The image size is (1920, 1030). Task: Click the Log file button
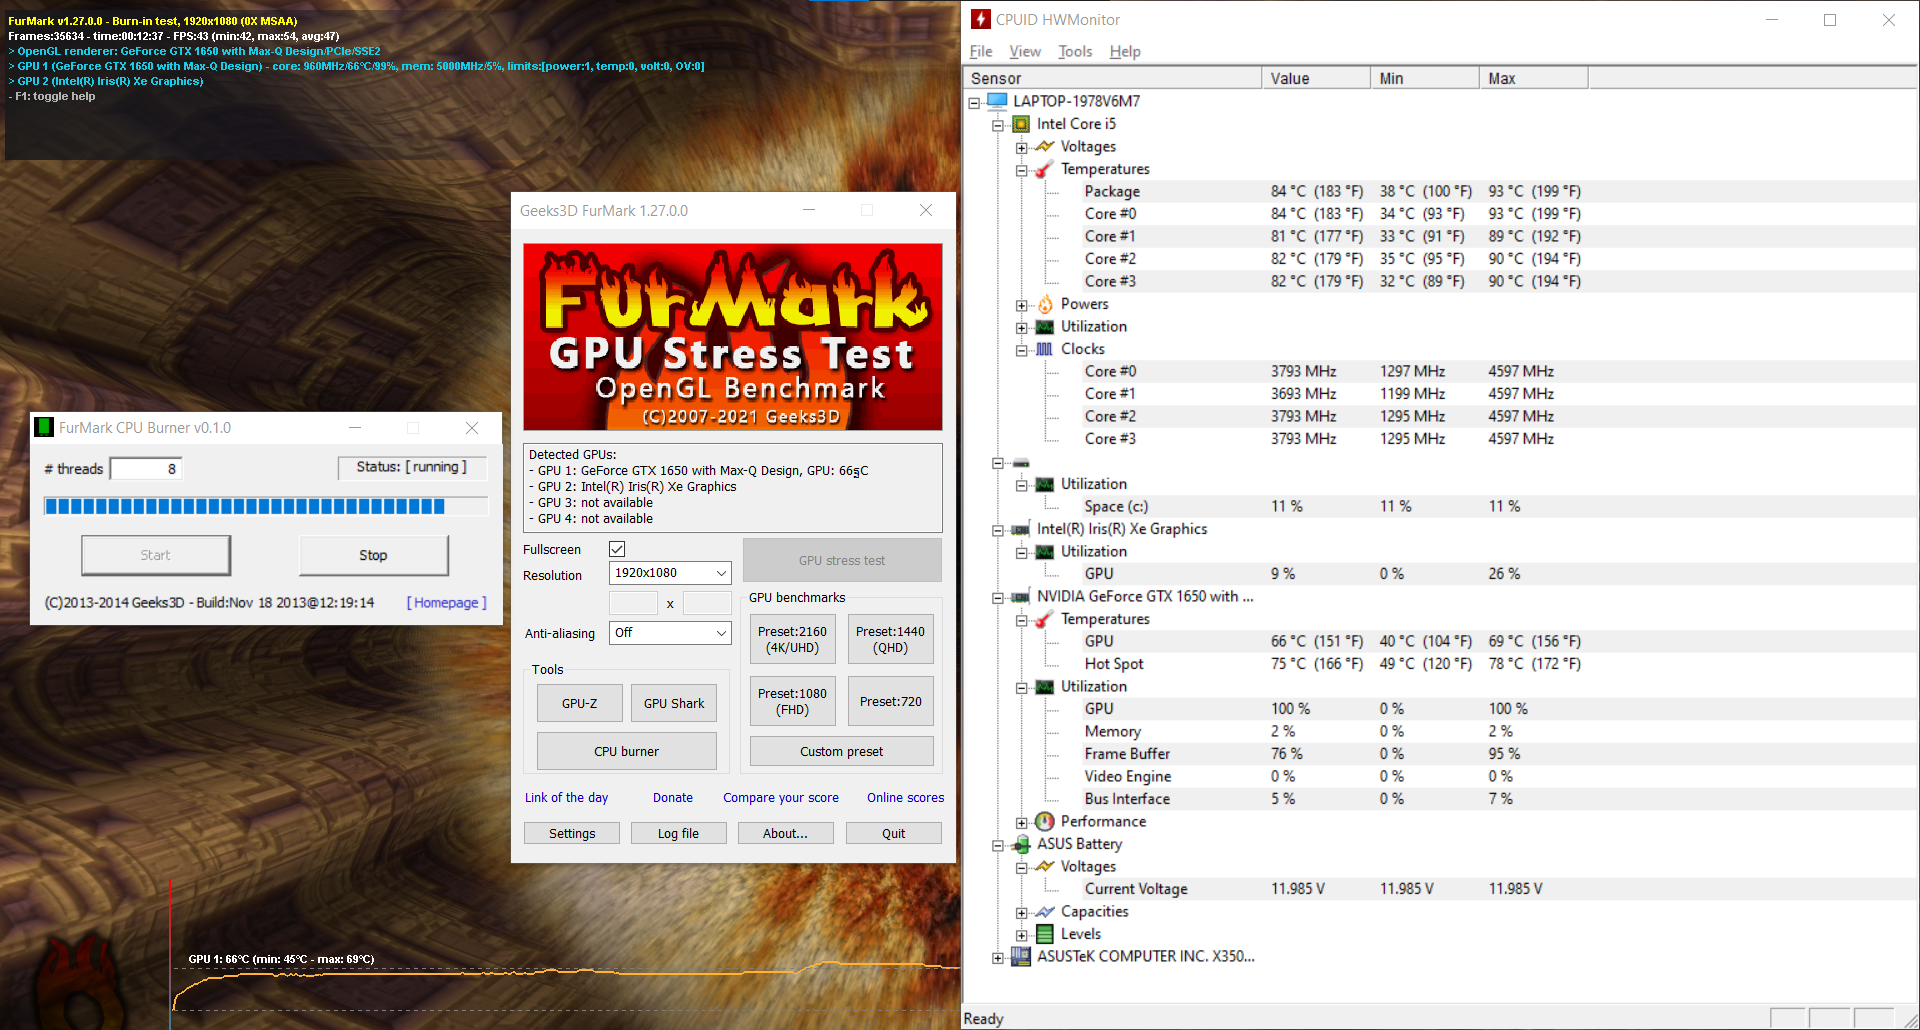pyautogui.click(x=678, y=833)
